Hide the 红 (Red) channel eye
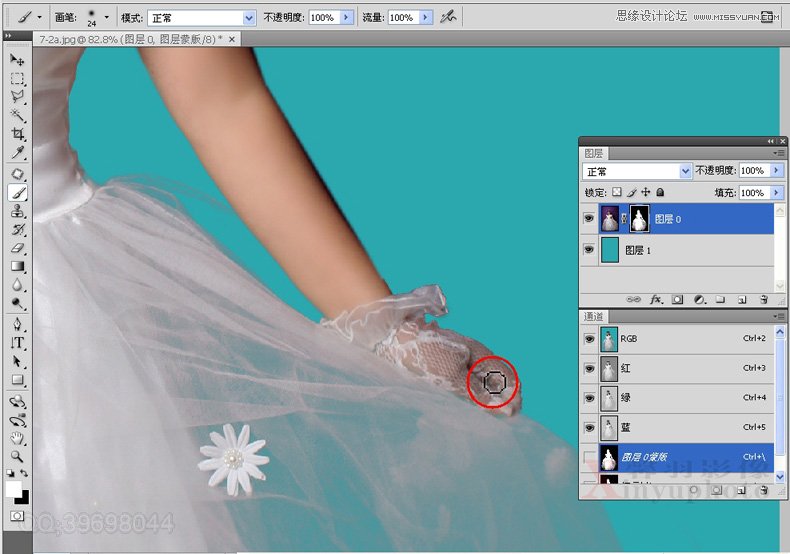790x554 pixels. tap(590, 369)
